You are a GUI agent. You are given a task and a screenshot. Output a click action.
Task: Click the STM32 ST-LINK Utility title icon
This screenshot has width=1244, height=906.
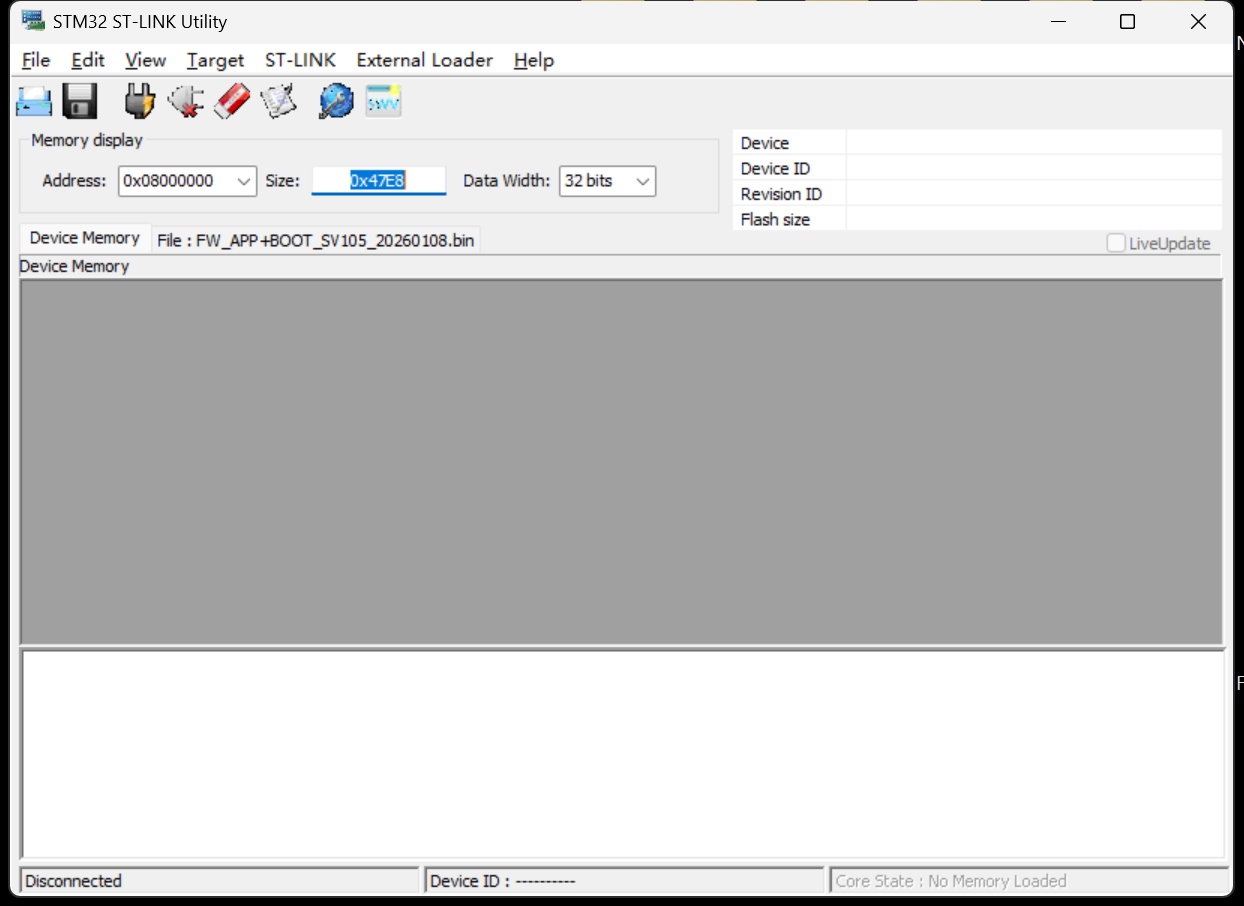pos(33,21)
